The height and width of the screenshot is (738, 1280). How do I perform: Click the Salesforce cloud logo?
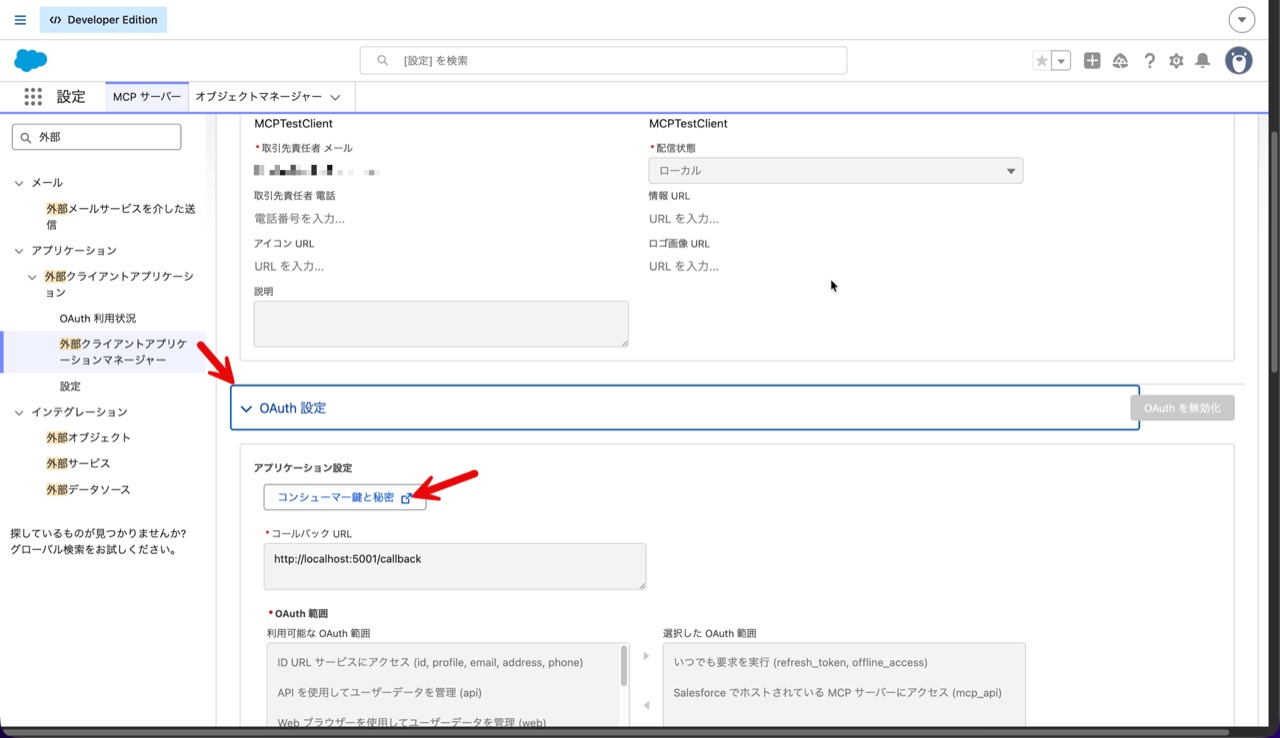31,61
